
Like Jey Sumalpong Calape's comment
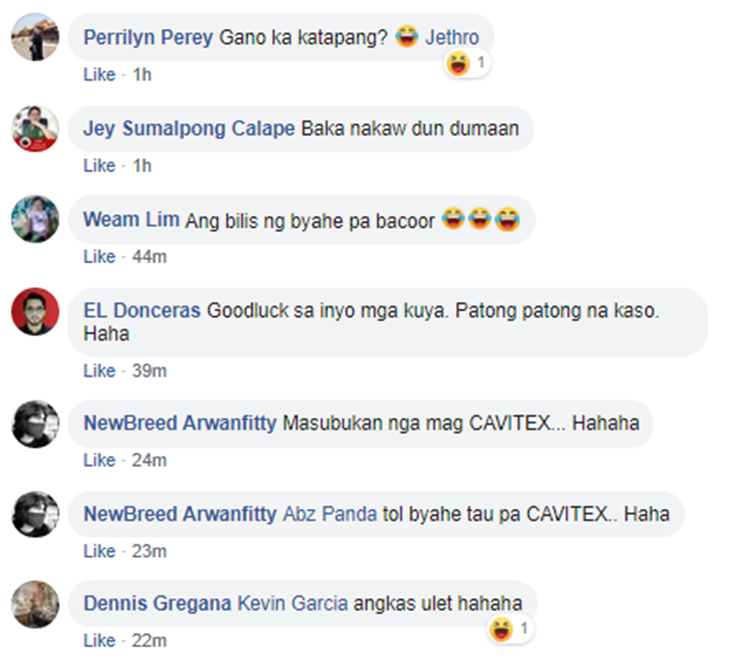(99, 166)
